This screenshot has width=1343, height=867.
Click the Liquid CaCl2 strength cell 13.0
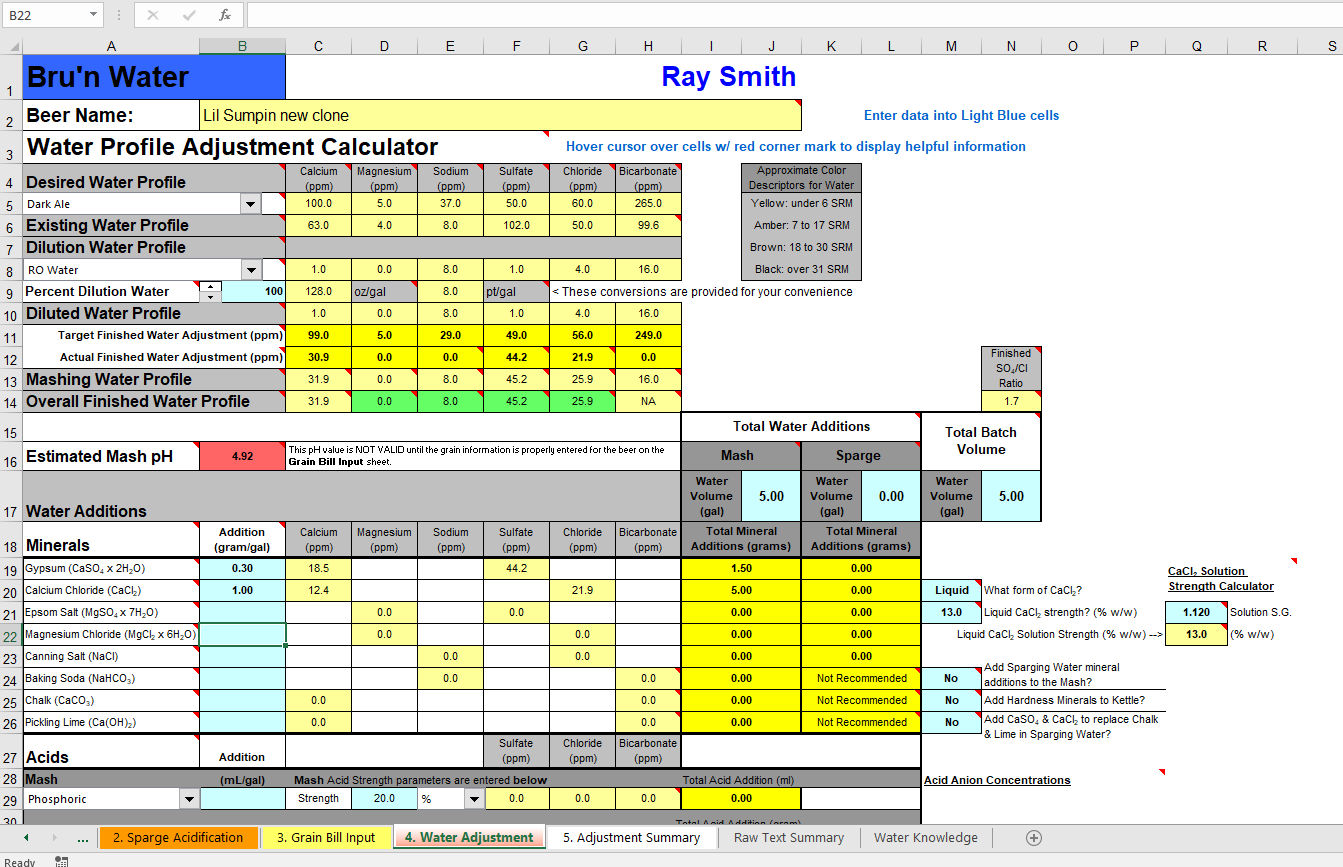(951, 612)
